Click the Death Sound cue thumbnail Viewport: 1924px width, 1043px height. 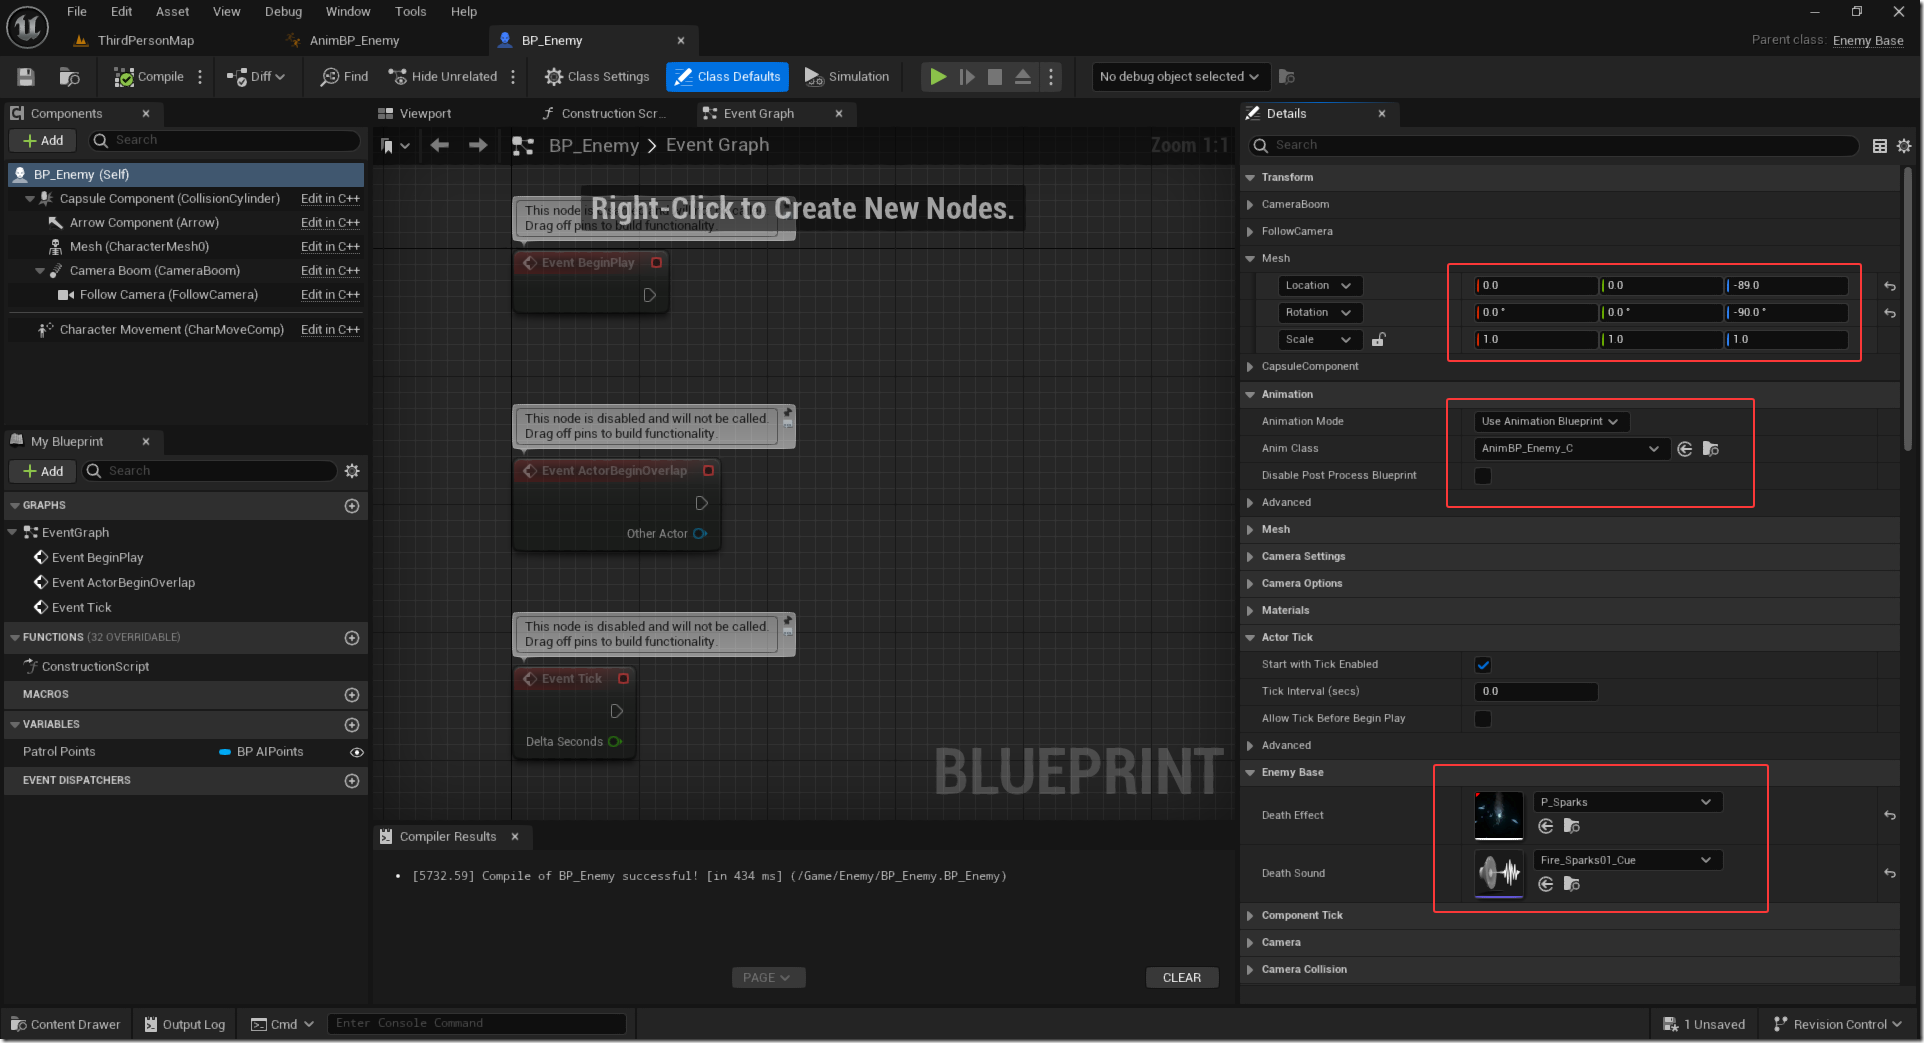coord(1499,873)
